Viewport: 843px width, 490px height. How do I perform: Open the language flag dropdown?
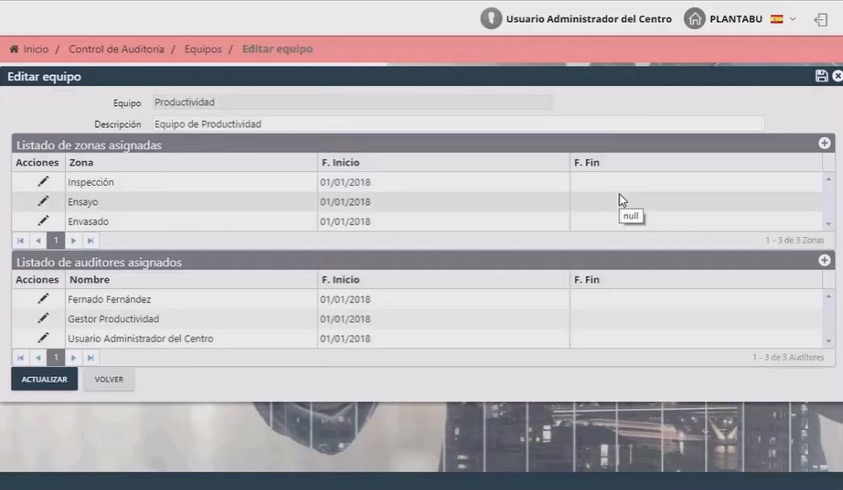(783, 19)
